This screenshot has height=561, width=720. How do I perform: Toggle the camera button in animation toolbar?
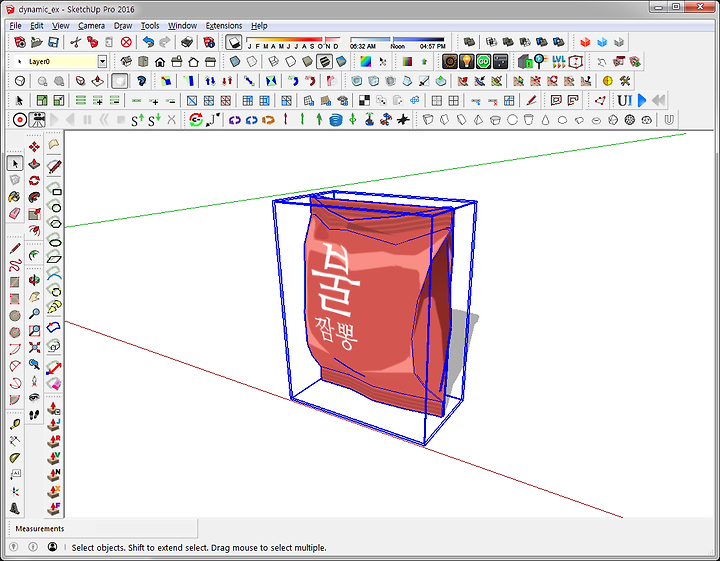[x=37, y=120]
